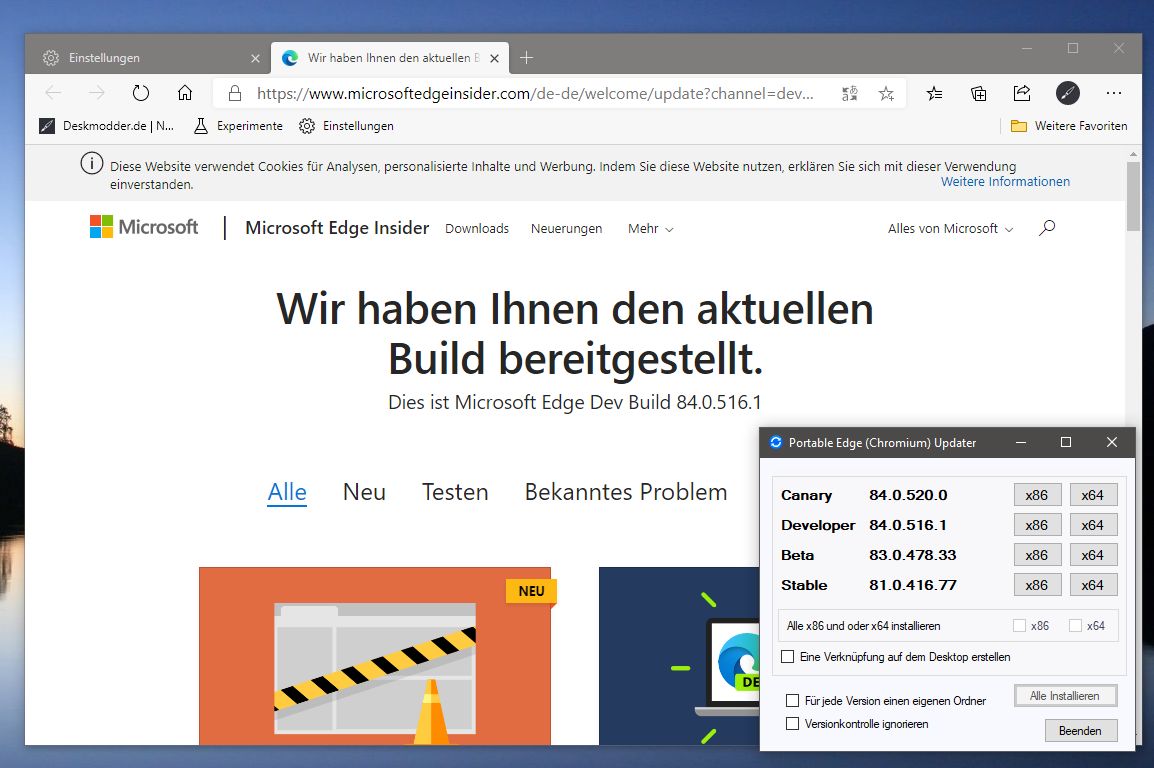Reload the page with the refresh icon
The image size is (1154, 768).
click(141, 93)
